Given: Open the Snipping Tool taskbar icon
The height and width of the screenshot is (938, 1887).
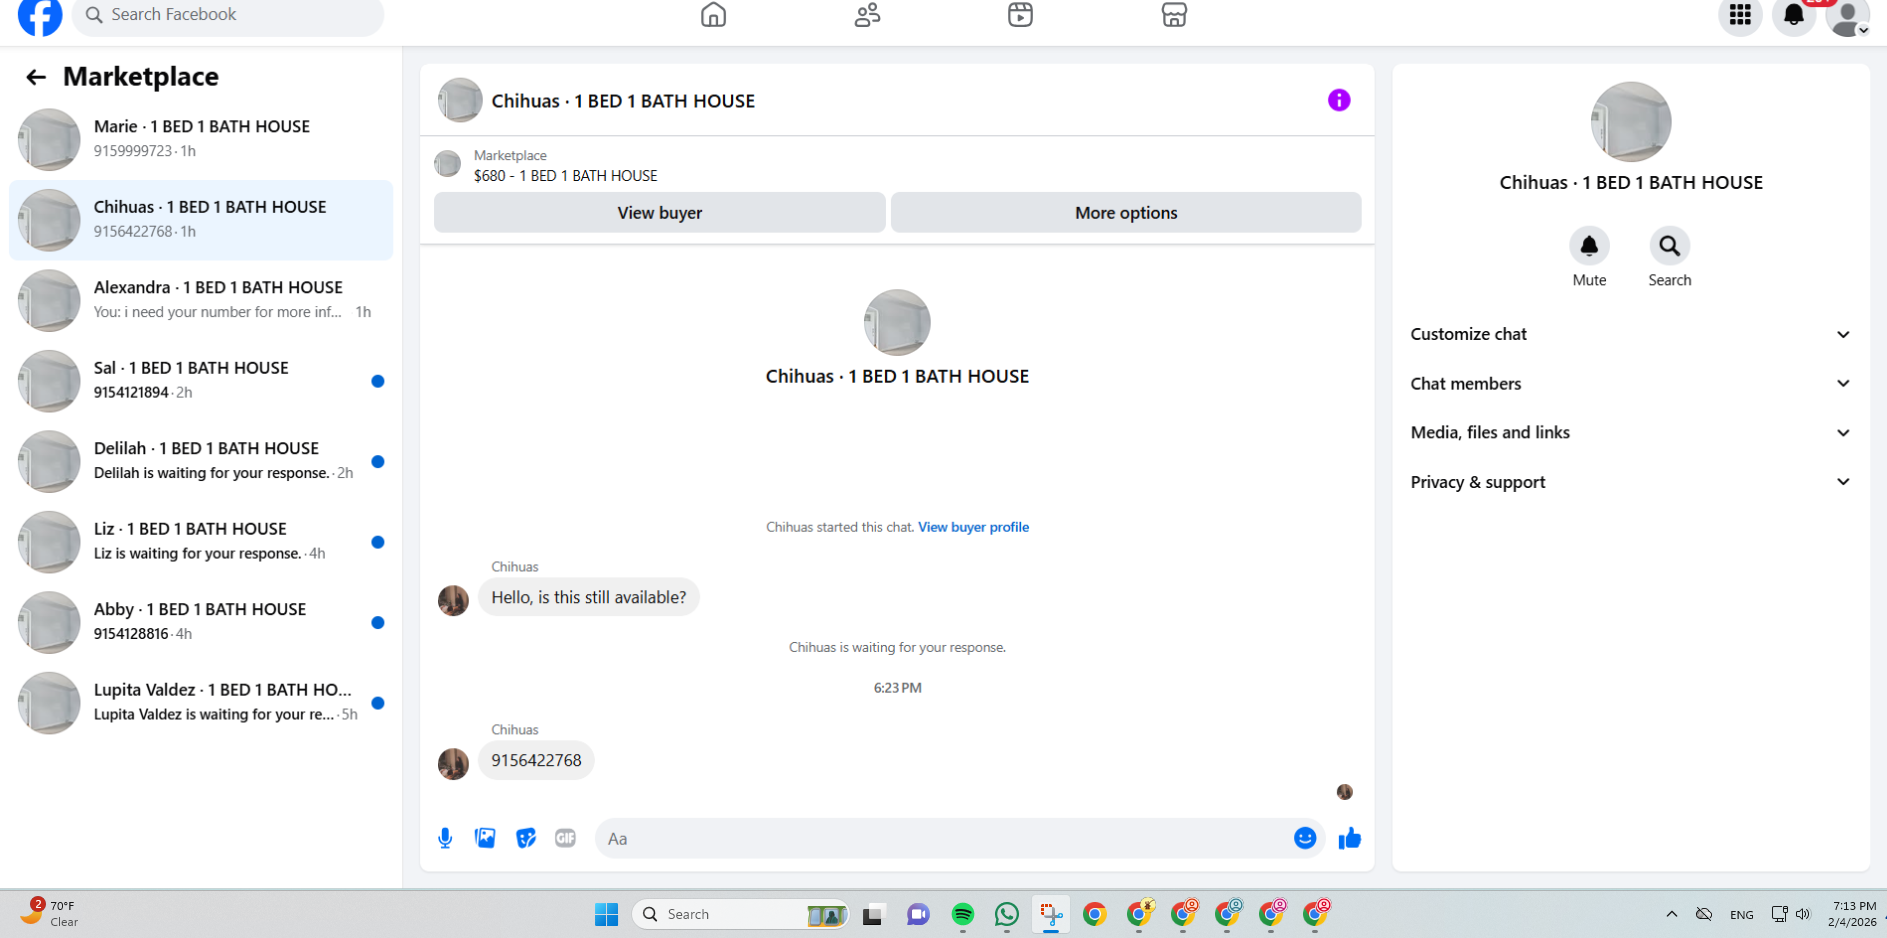Looking at the screenshot, I should pyautogui.click(x=1051, y=914).
